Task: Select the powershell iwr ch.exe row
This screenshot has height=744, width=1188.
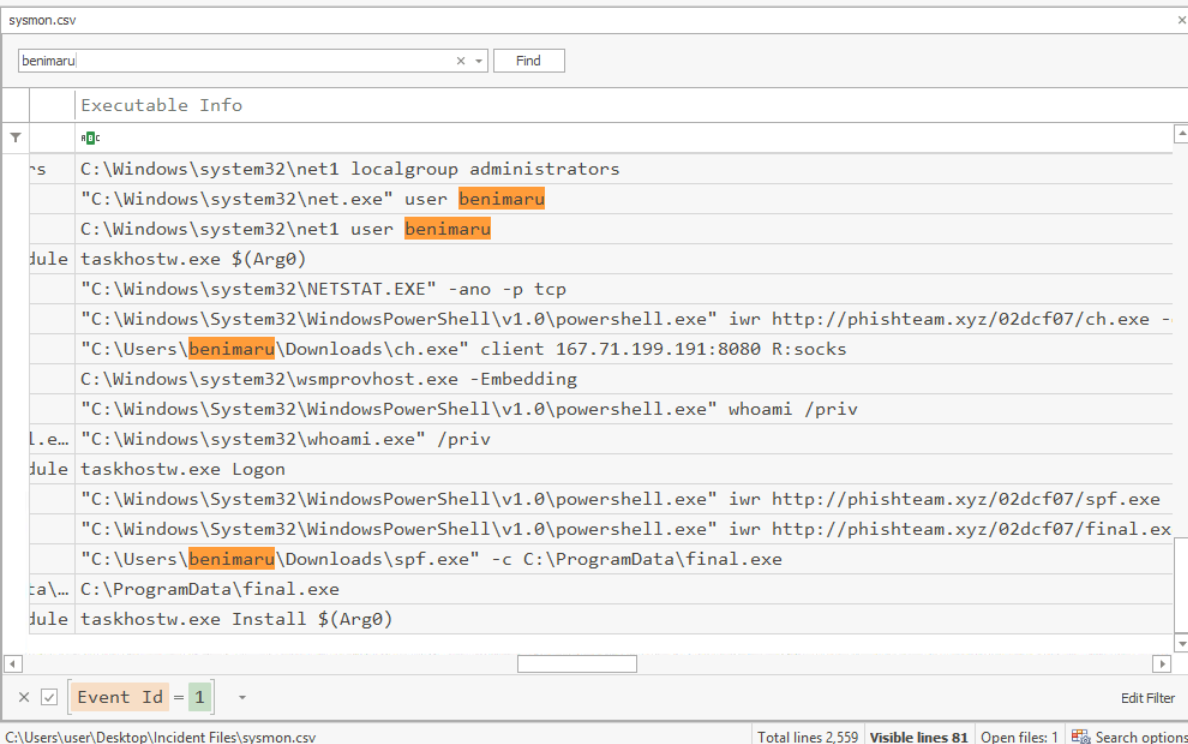Action: (x=624, y=319)
